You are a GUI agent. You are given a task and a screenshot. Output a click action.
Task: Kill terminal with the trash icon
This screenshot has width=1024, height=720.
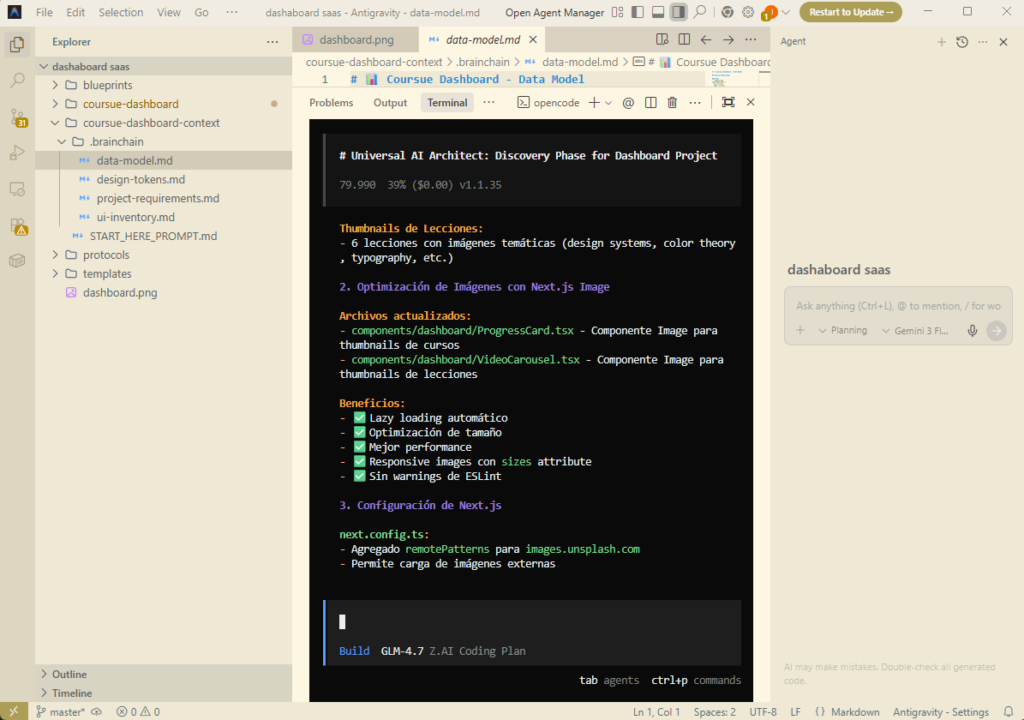click(672, 102)
